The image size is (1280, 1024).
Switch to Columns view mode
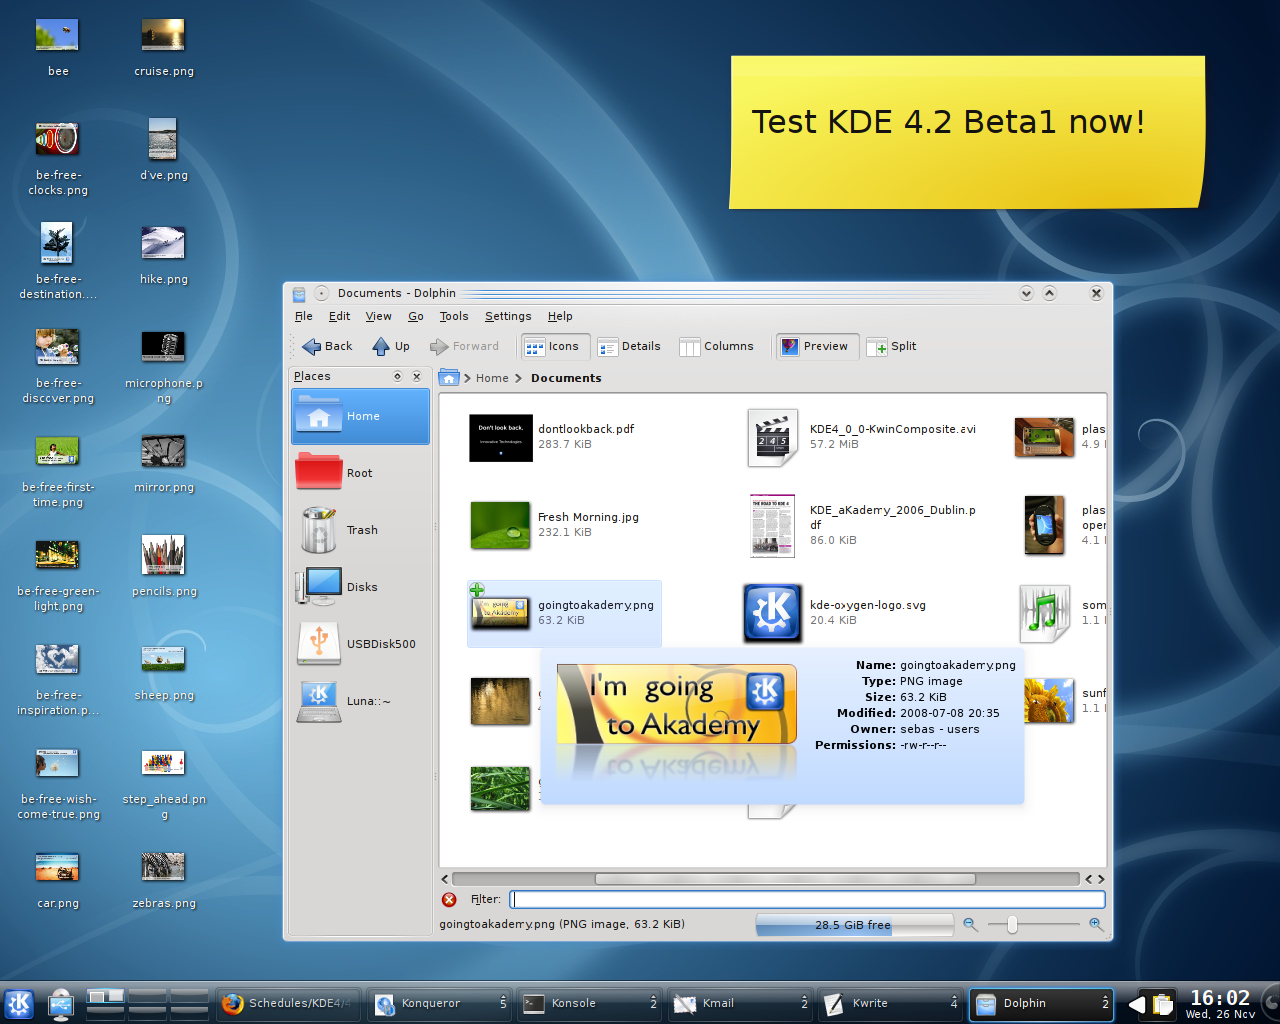click(716, 346)
